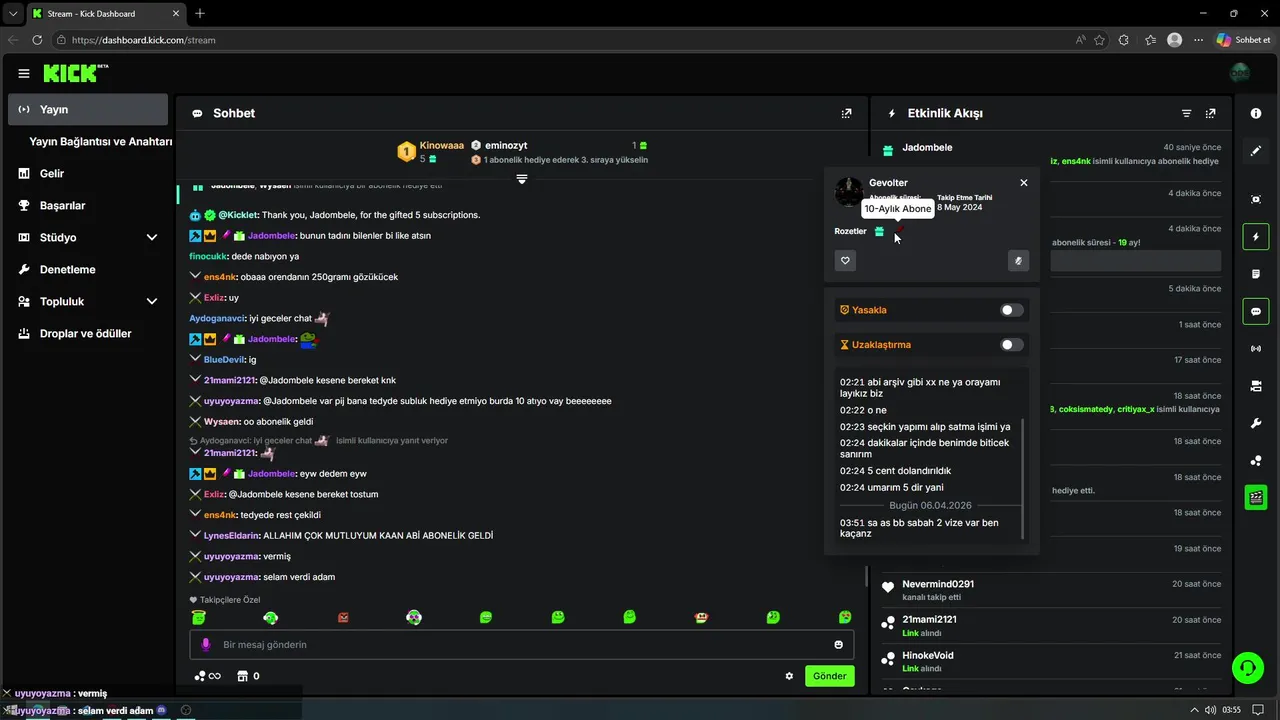Click the green headset support button

click(x=1247, y=666)
